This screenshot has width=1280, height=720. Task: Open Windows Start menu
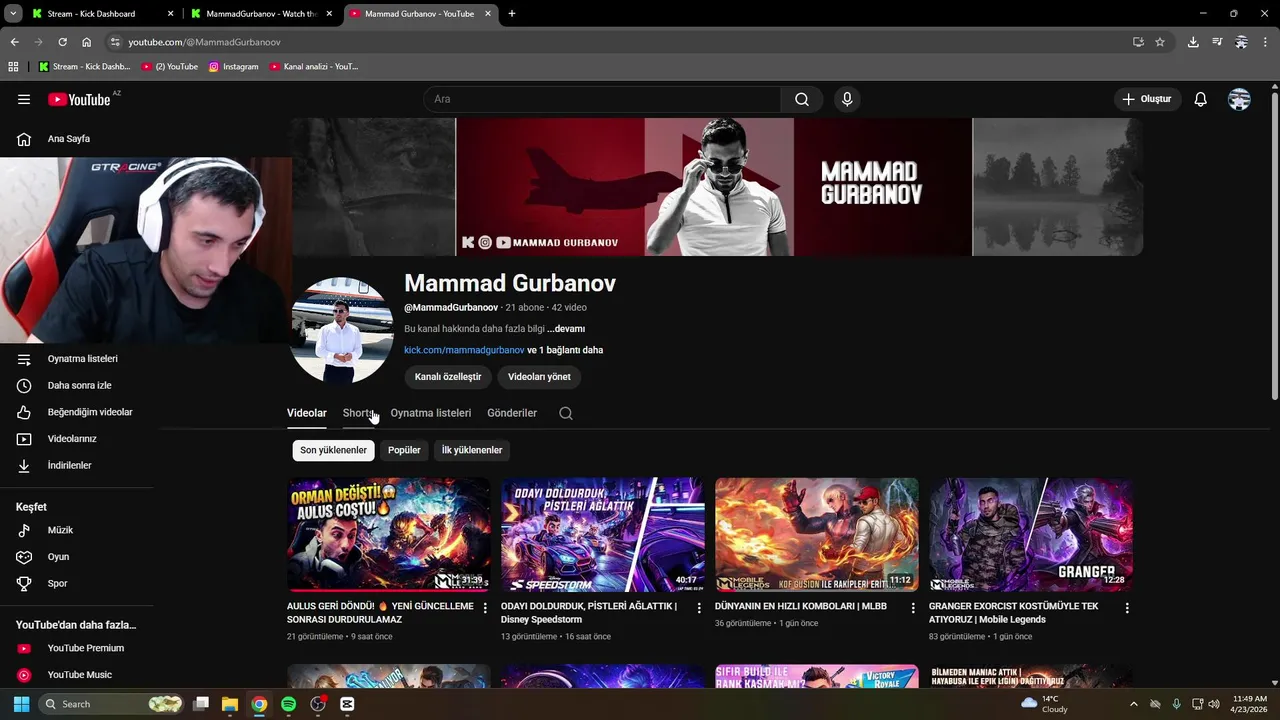coord(21,704)
